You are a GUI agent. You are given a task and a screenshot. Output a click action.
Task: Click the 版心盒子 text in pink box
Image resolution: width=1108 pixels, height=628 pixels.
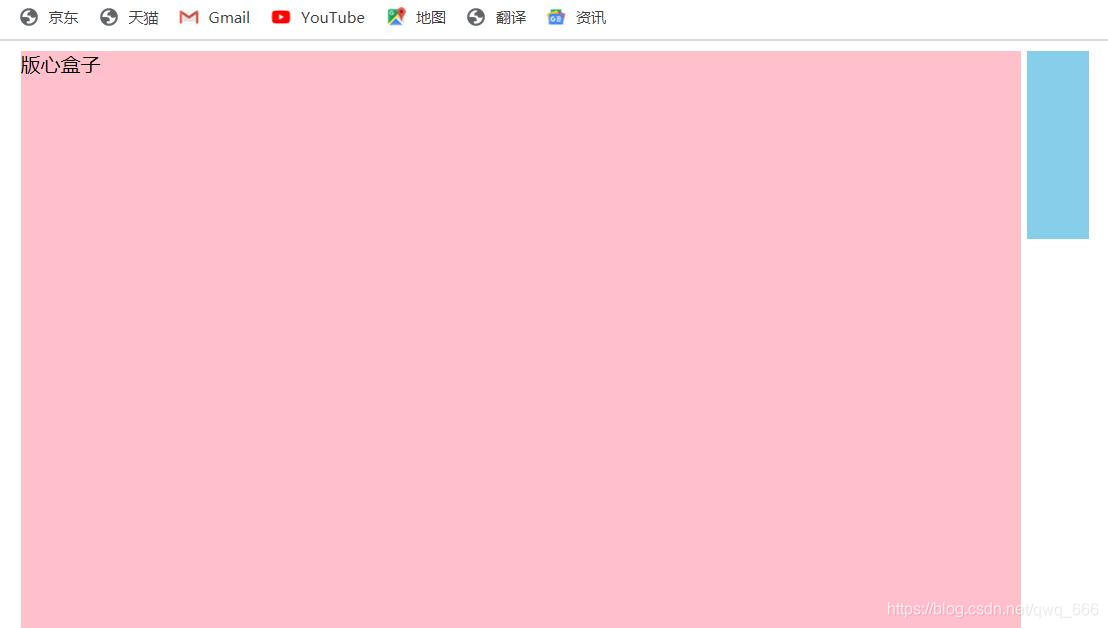(61, 65)
